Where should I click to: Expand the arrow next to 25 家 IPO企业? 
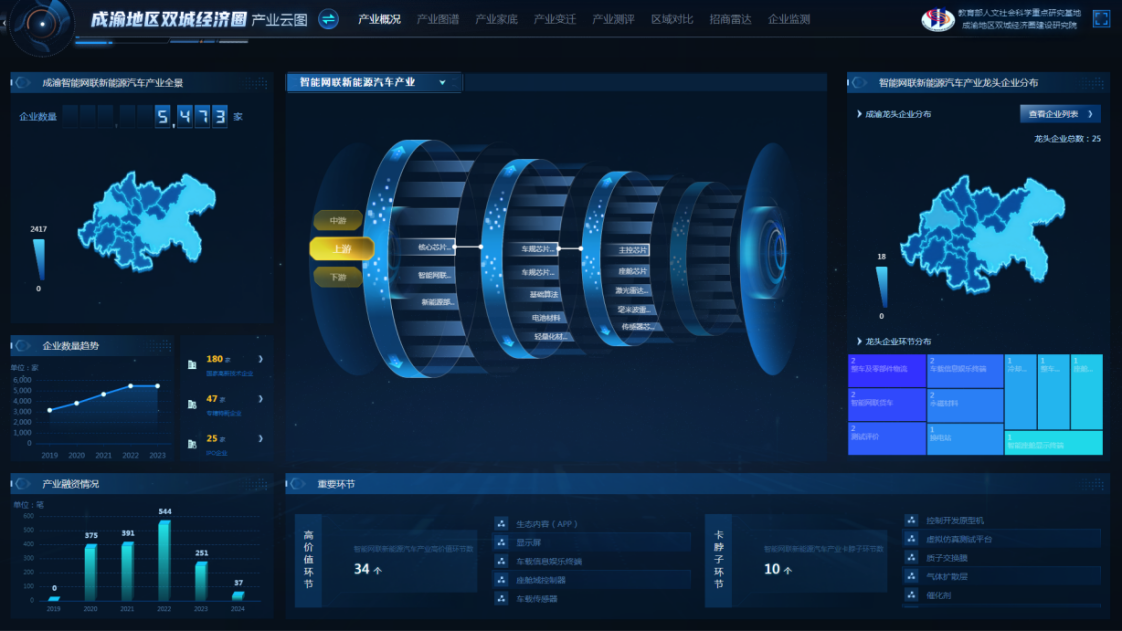coord(261,439)
